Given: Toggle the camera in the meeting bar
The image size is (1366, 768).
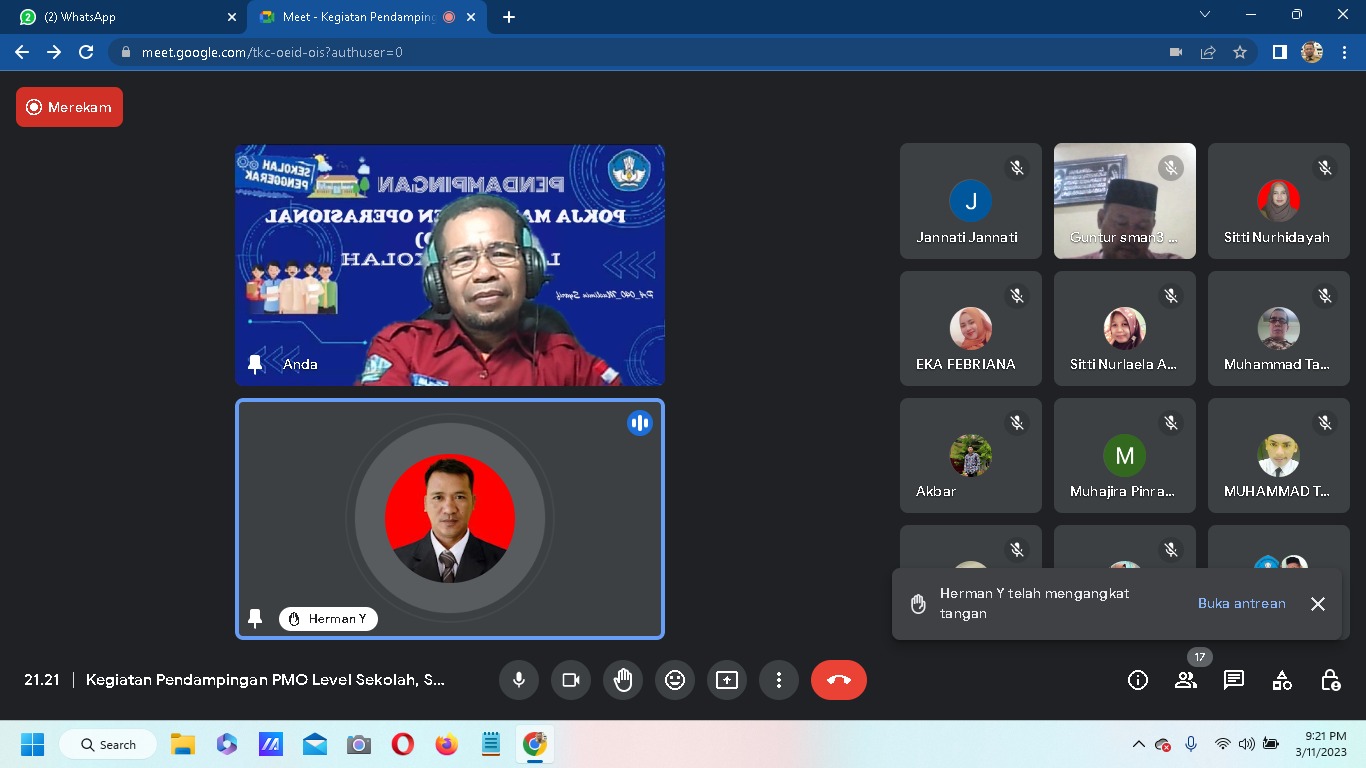Looking at the screenshot, I should (571, 680).
